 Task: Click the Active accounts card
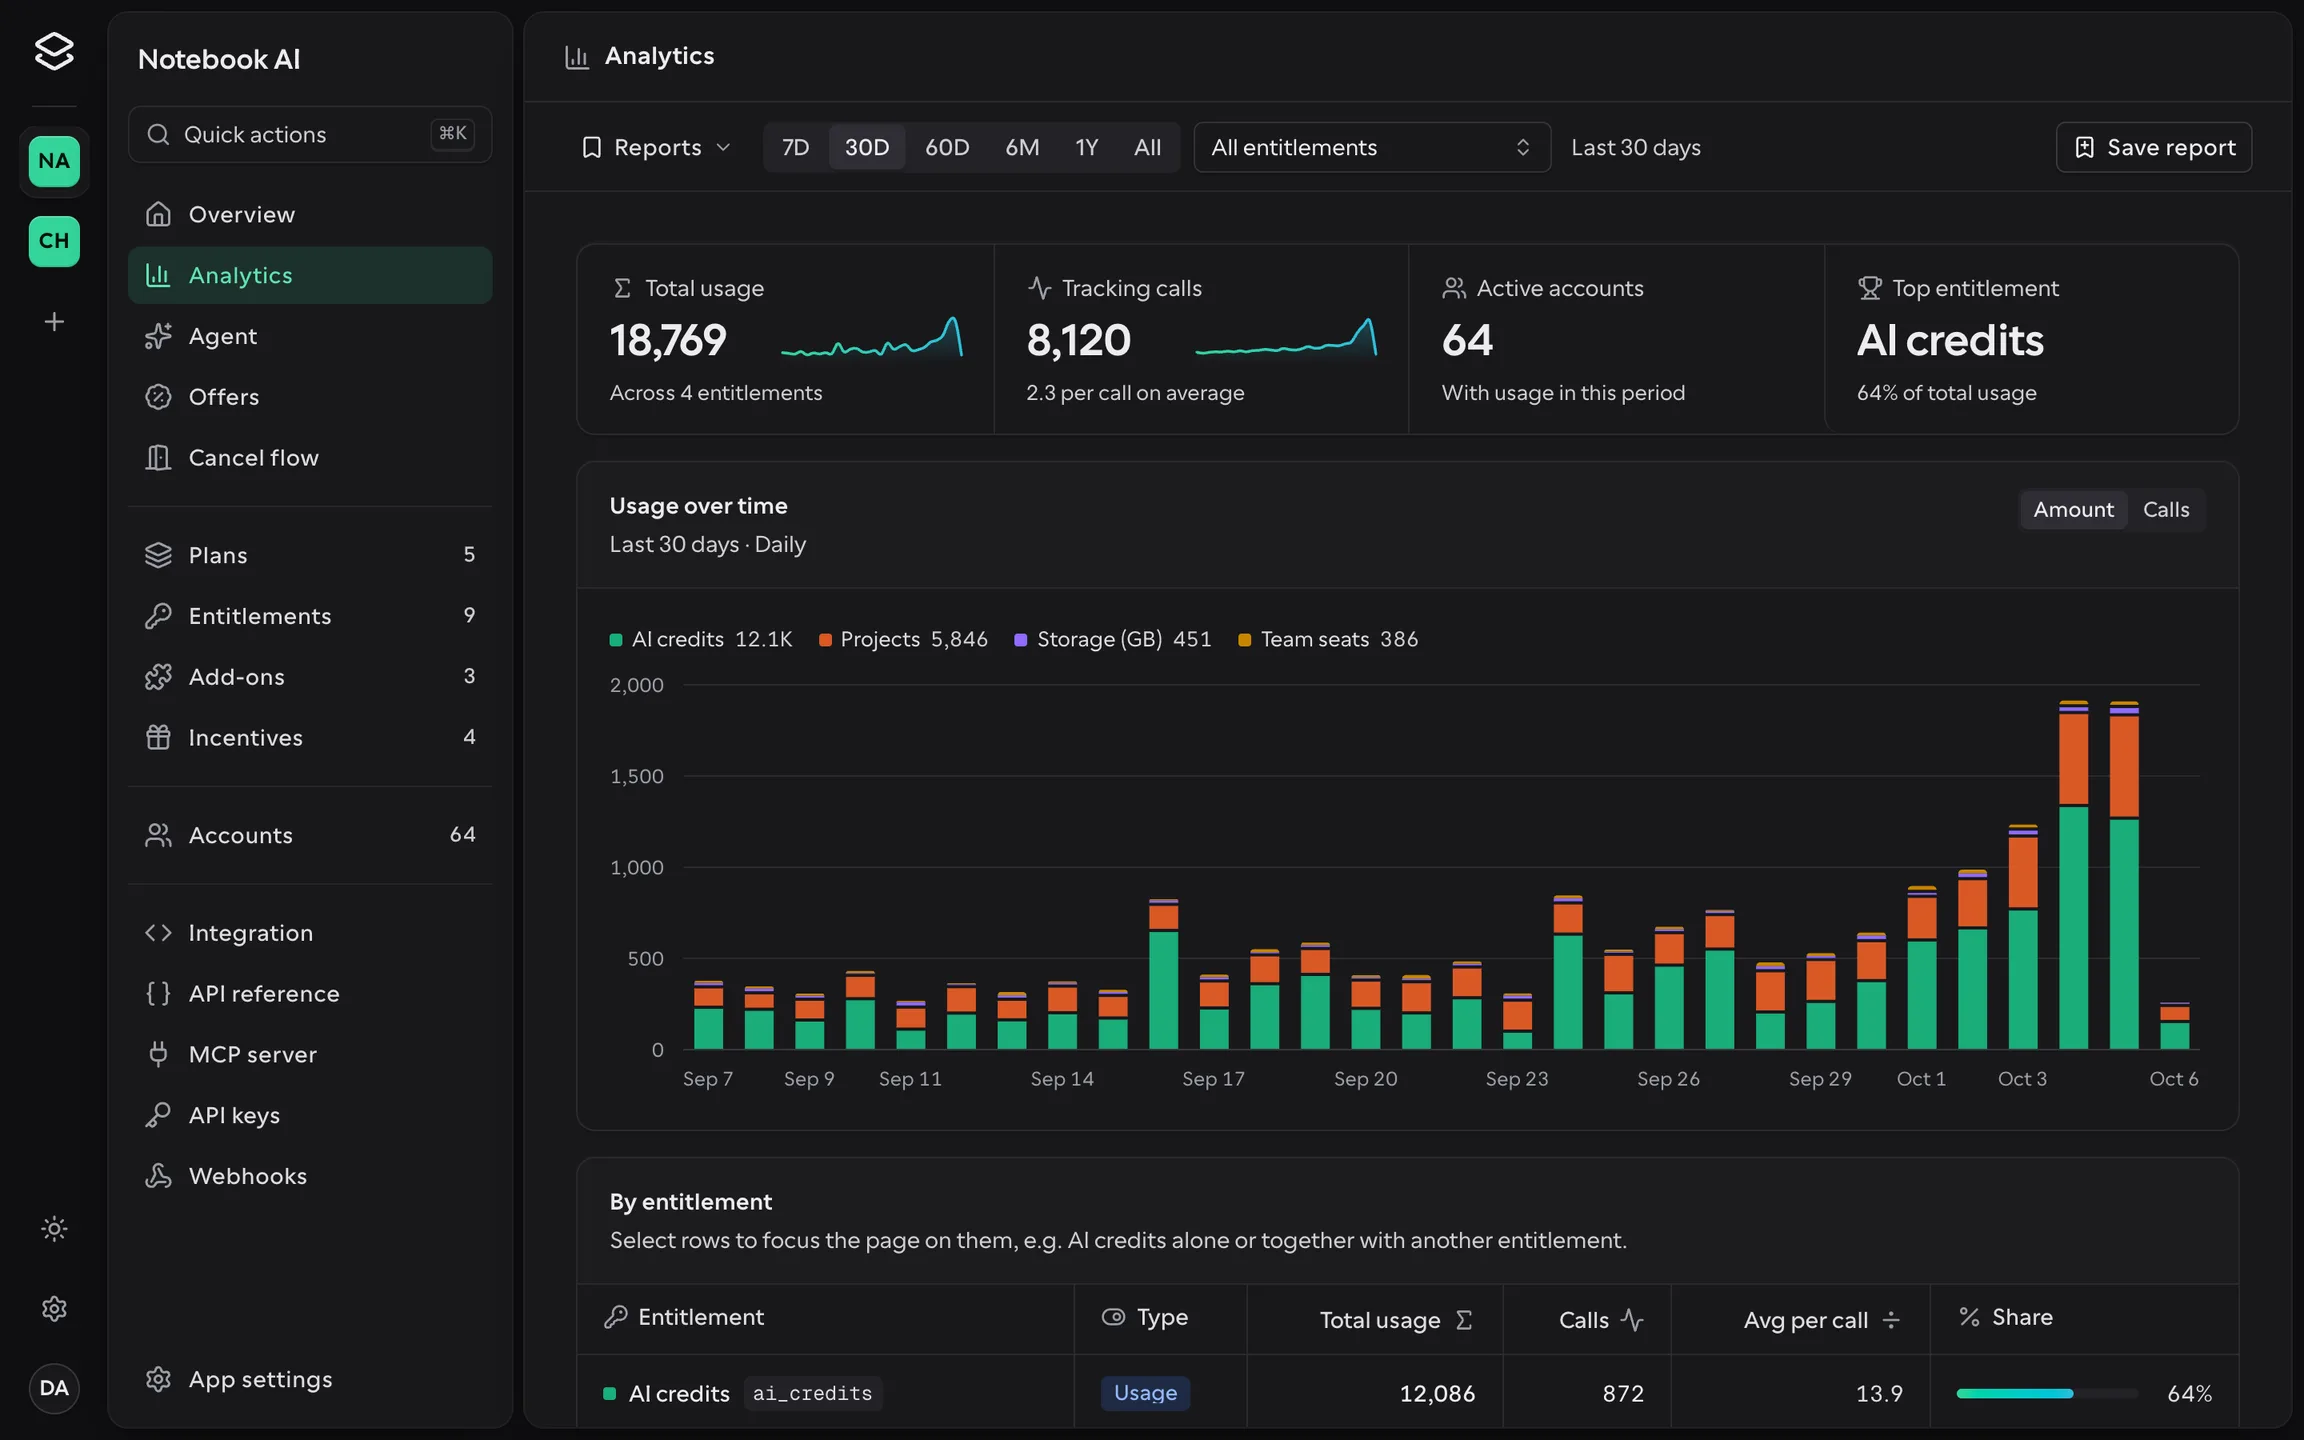pyautogui.click(x=1617, y=339)
